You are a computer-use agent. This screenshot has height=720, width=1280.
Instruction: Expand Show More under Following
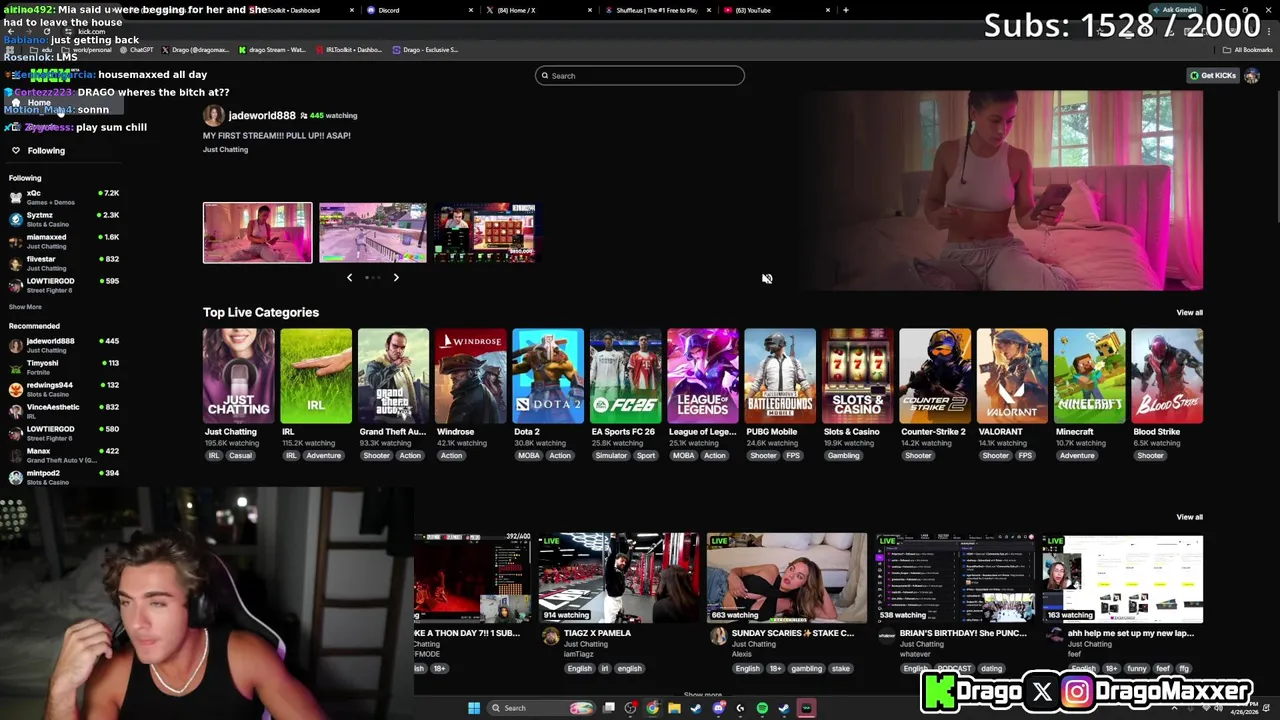25,307
